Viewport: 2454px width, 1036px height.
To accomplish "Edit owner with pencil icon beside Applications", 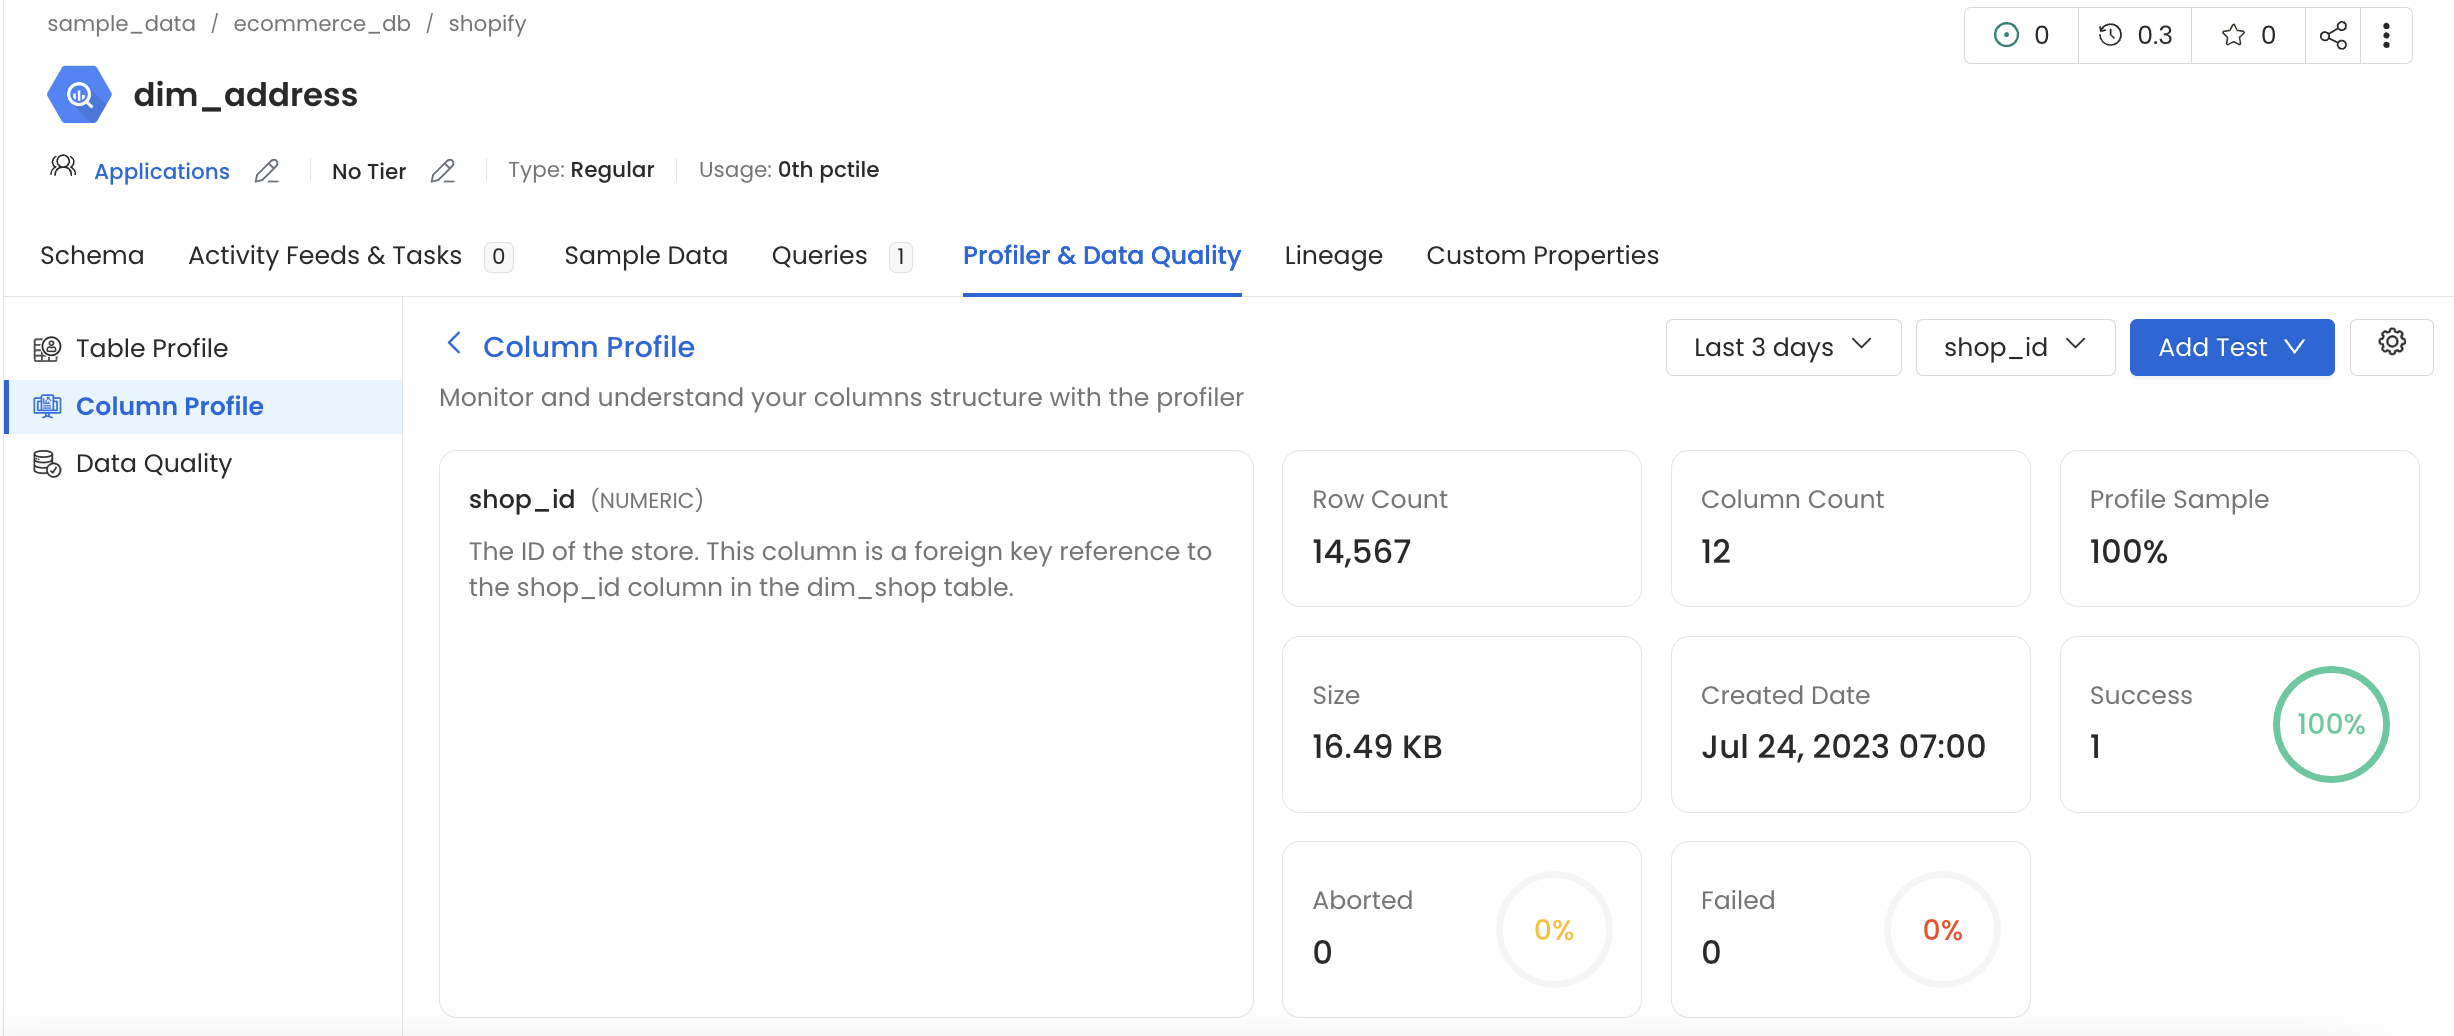I will click(267, 172).
